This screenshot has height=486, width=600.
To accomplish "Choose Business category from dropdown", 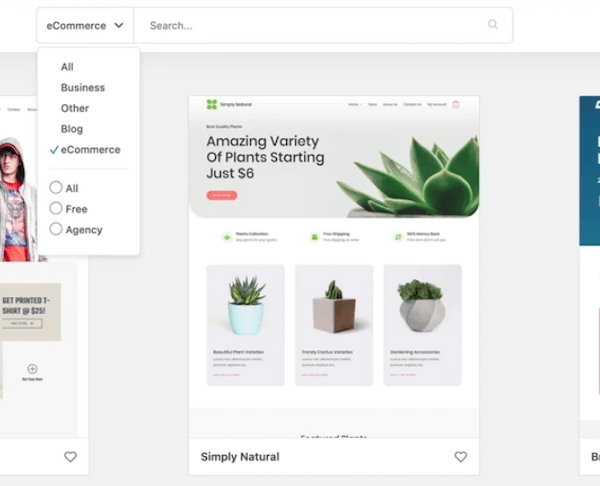I will [82, 88].
